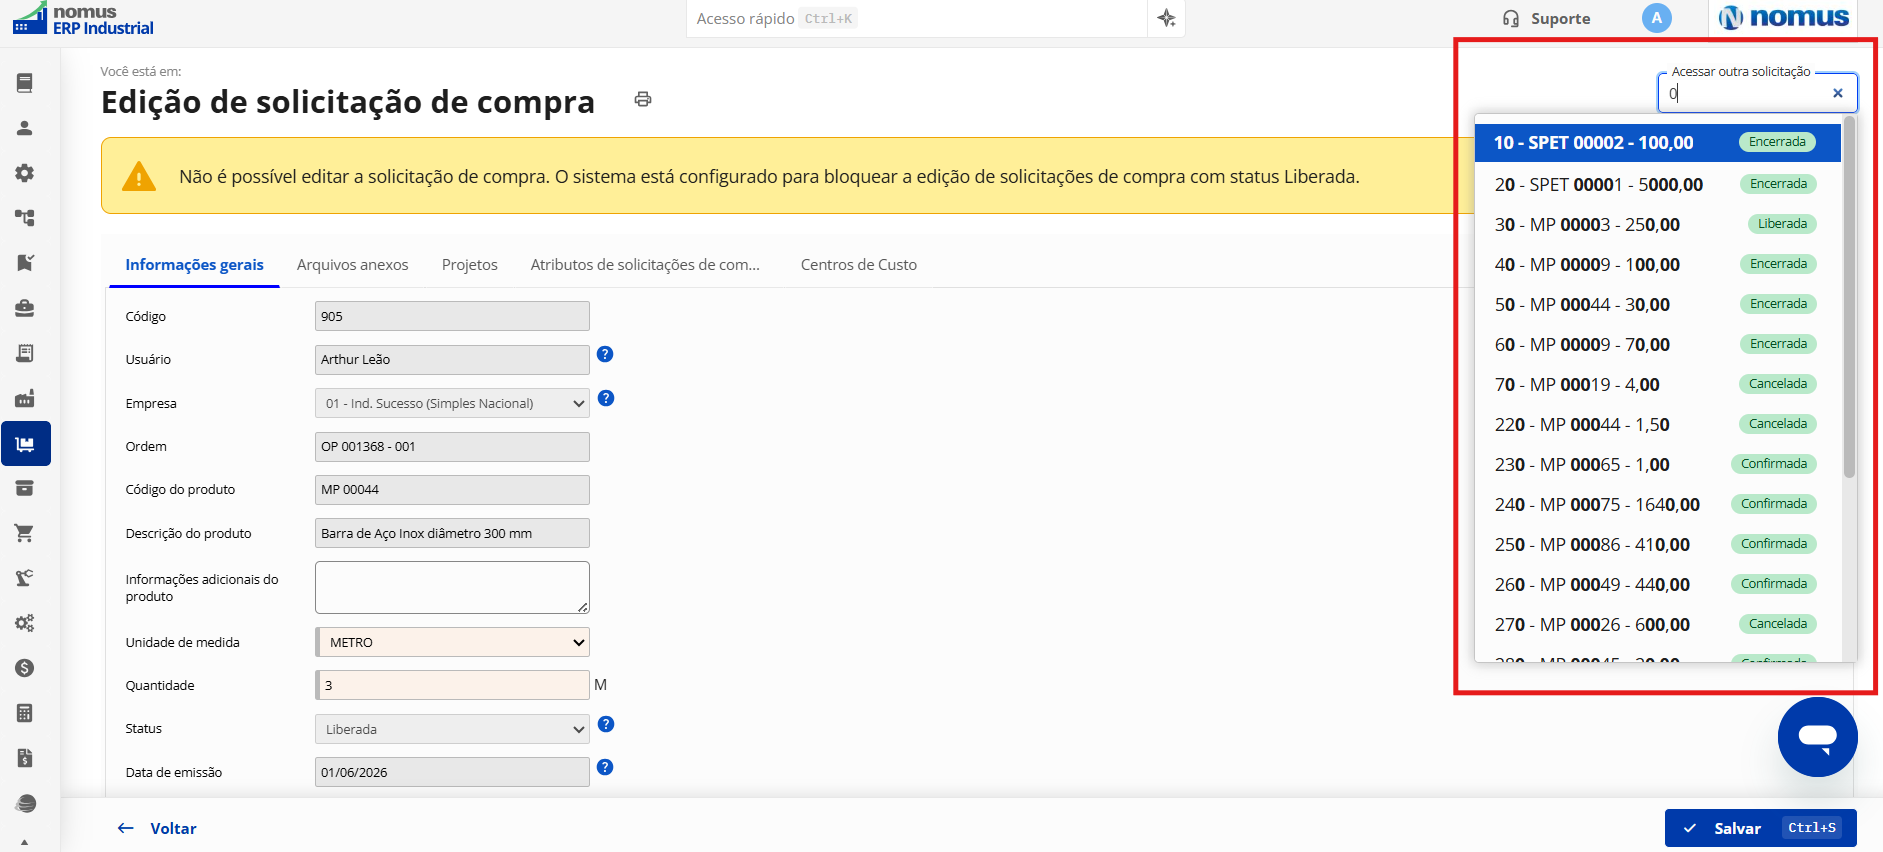
Task: Click help icon next to Empresa dropdown
Action: [606, 398]
